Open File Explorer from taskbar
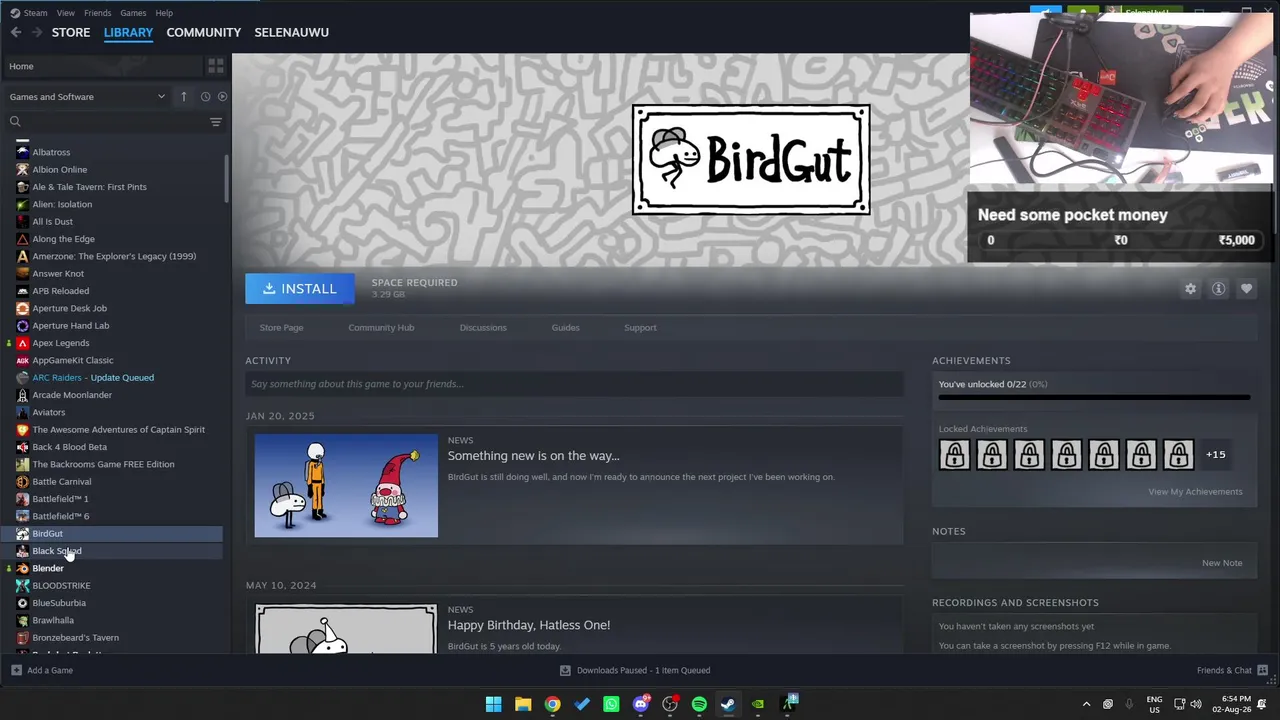Screen dimensions: 1280x720 pos(523,704)
